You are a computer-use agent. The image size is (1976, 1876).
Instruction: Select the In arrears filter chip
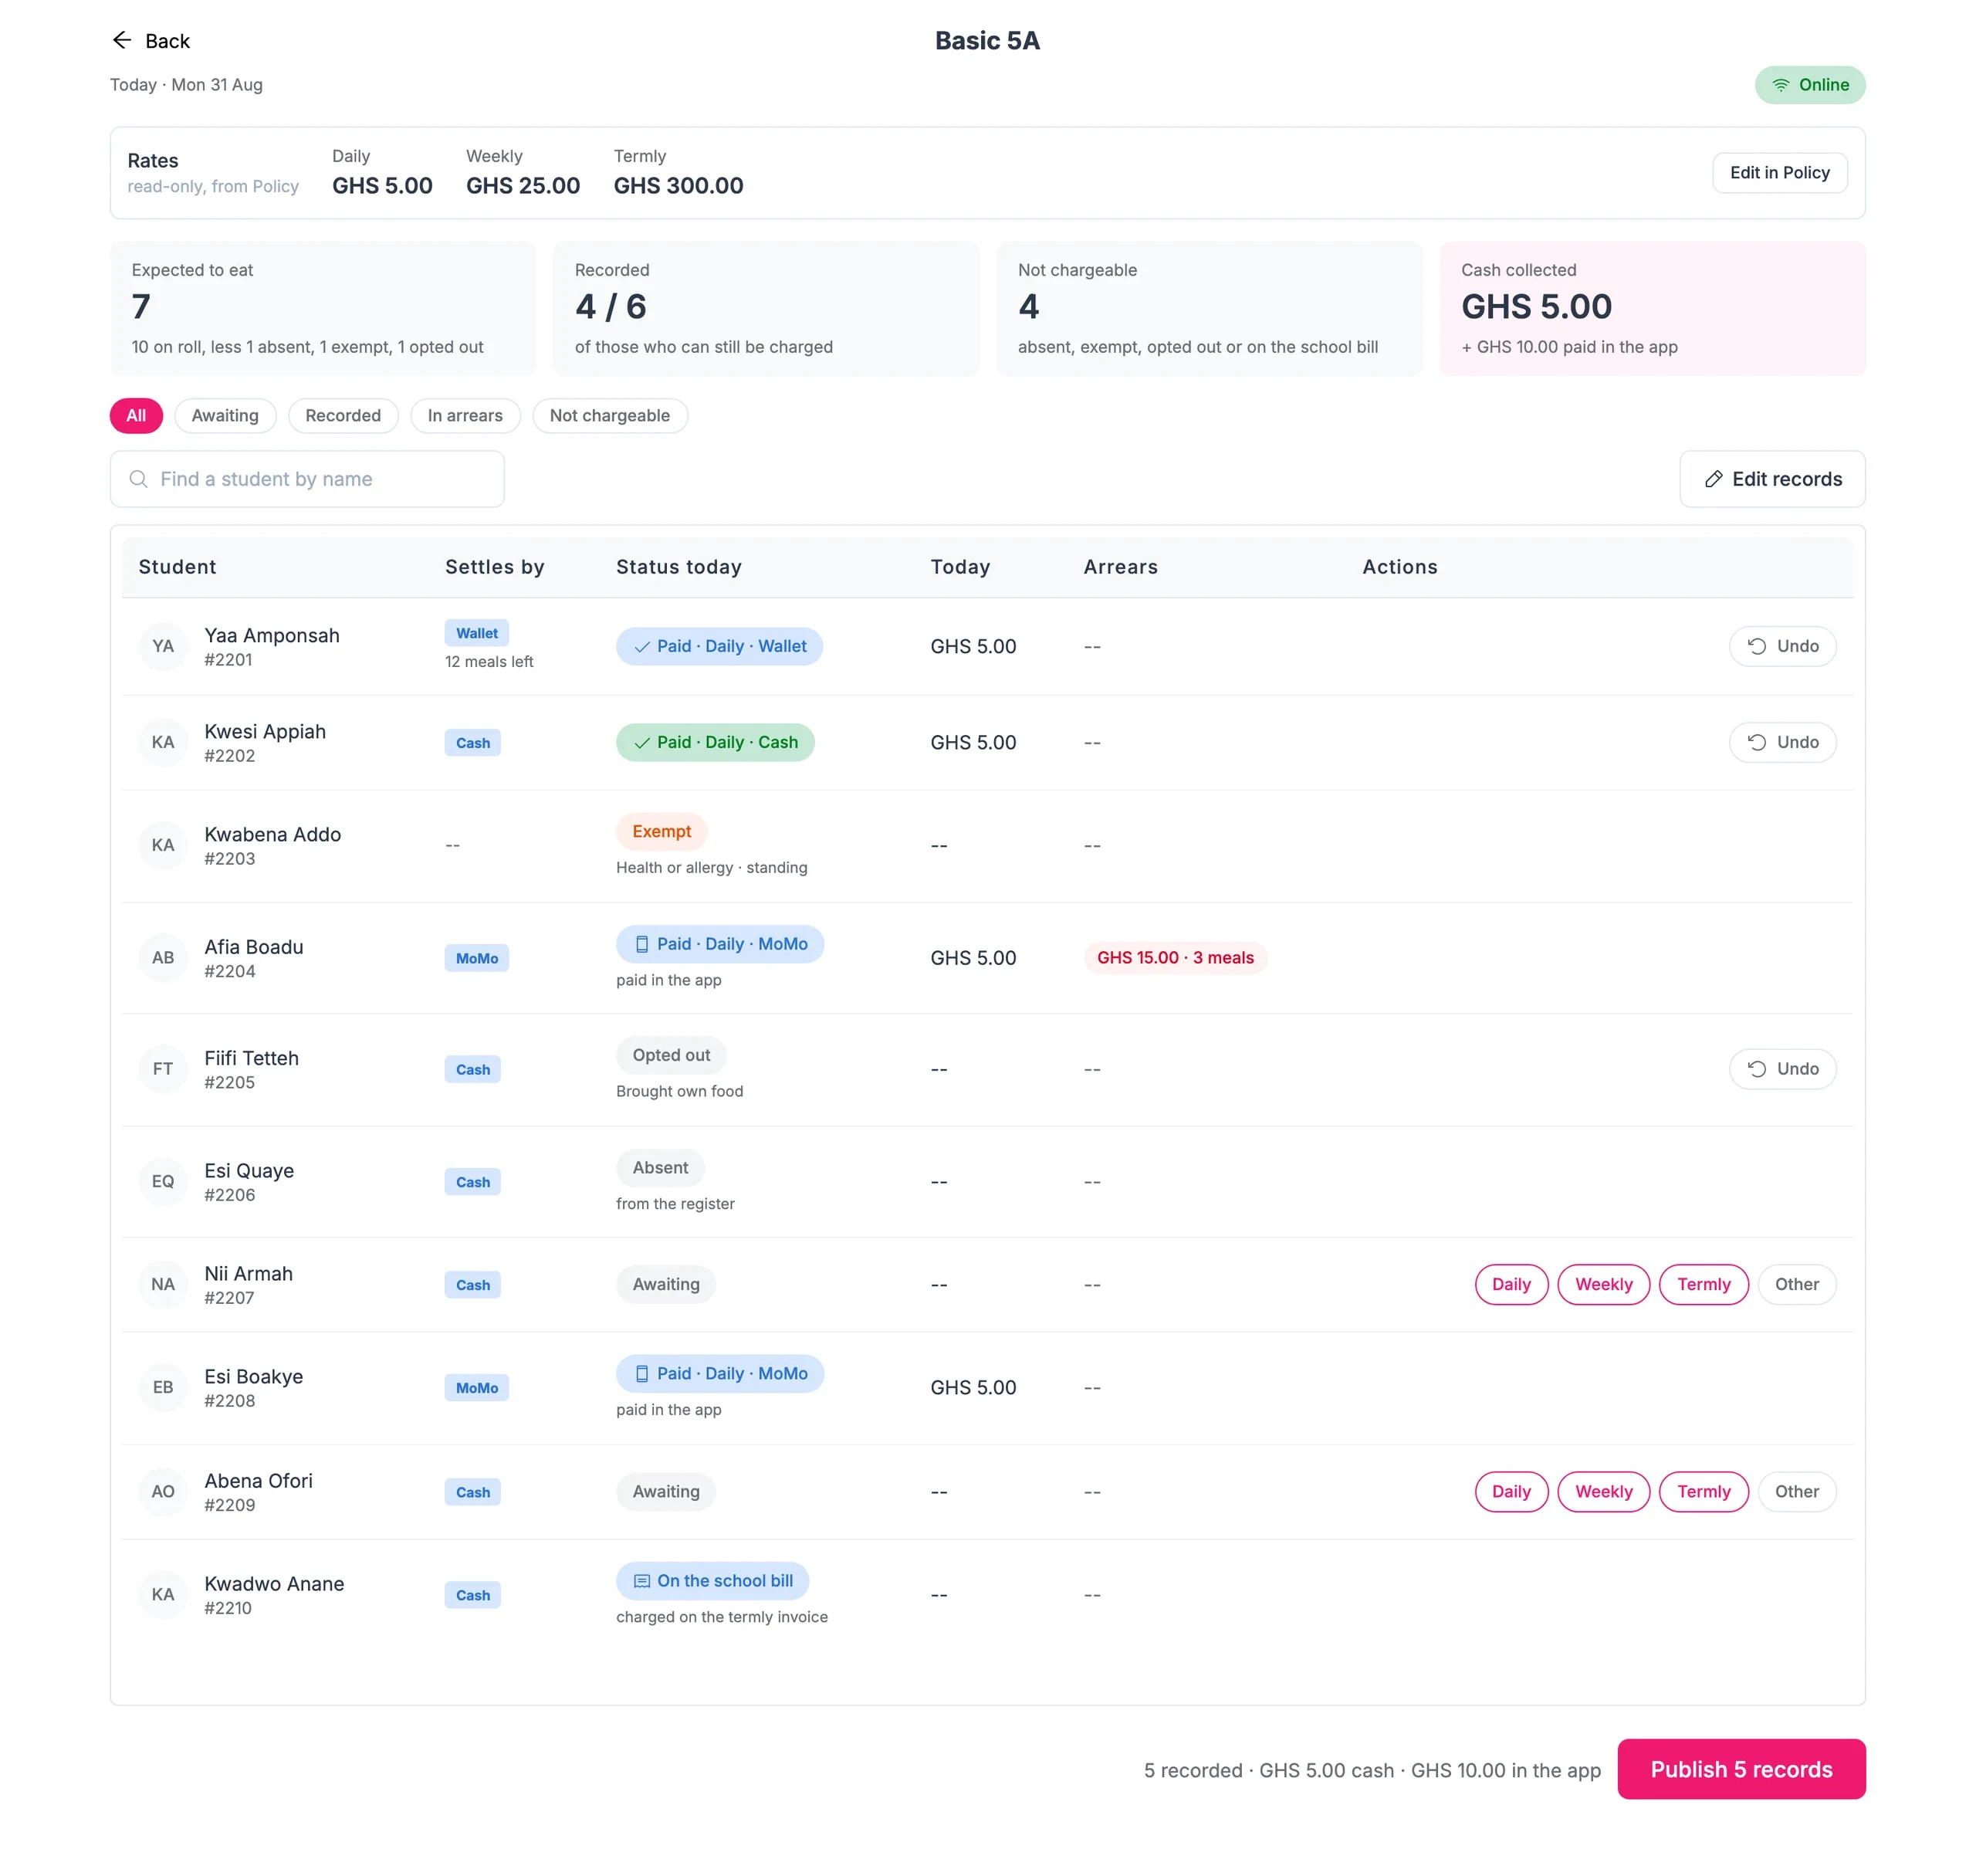(x=465, y=416)
